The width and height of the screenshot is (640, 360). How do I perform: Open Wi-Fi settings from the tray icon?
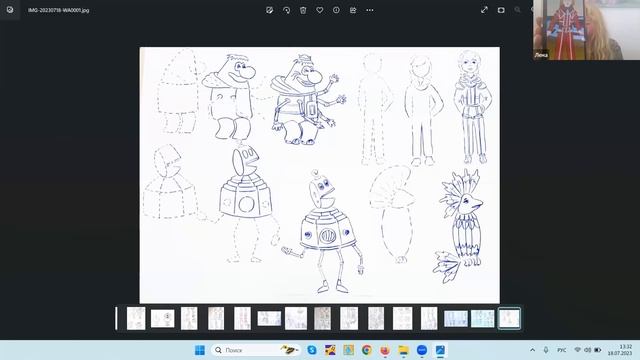(578, 350)
